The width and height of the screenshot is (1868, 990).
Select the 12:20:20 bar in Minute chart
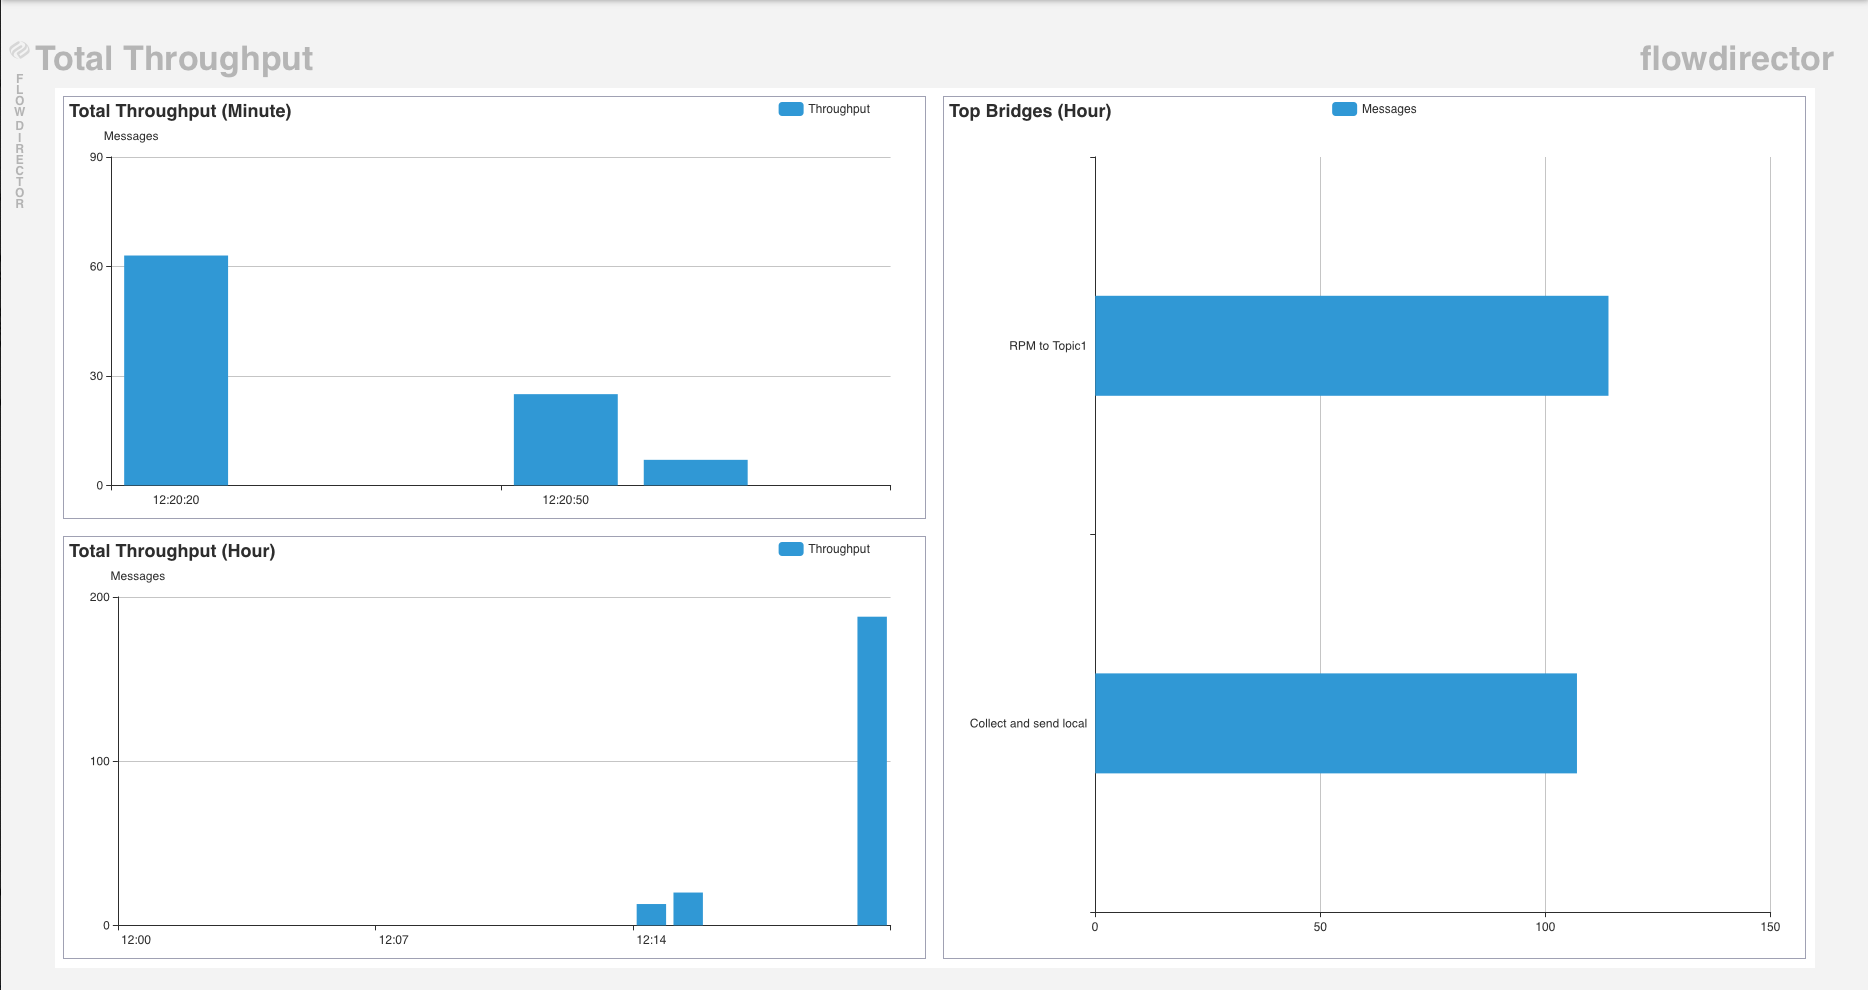point(176,370)
